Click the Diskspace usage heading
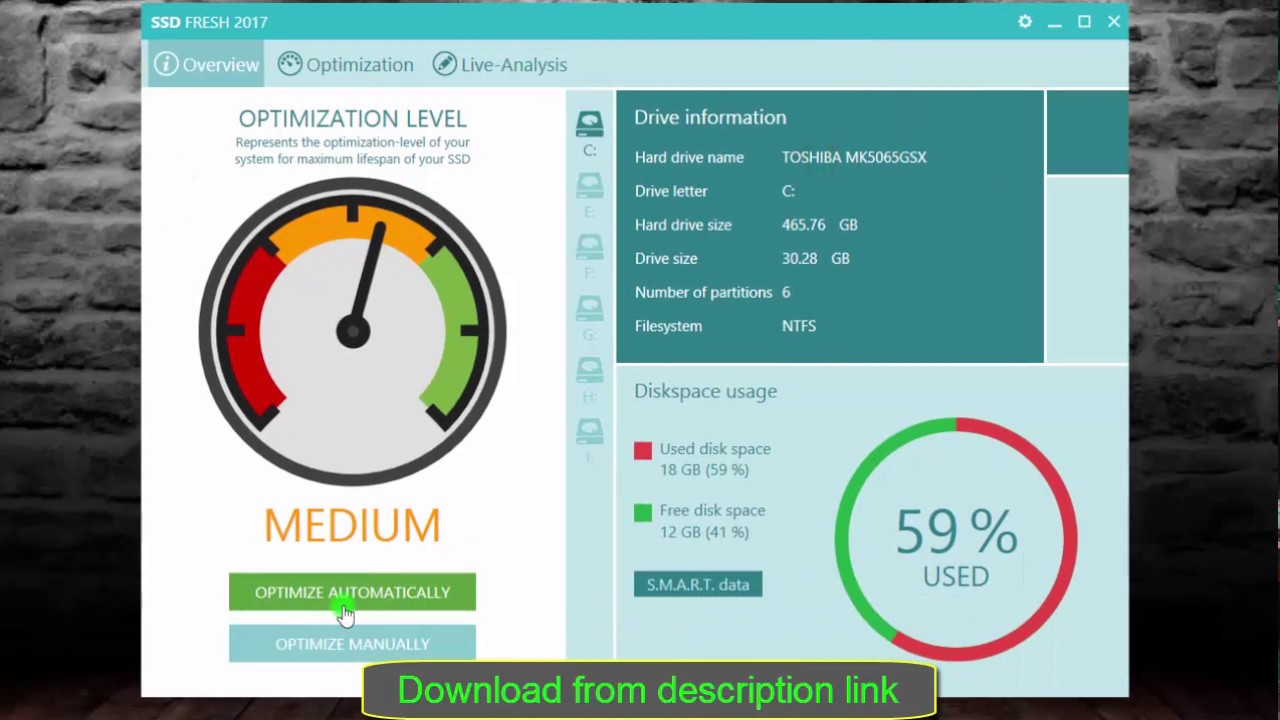 click(x=705, y=391)
